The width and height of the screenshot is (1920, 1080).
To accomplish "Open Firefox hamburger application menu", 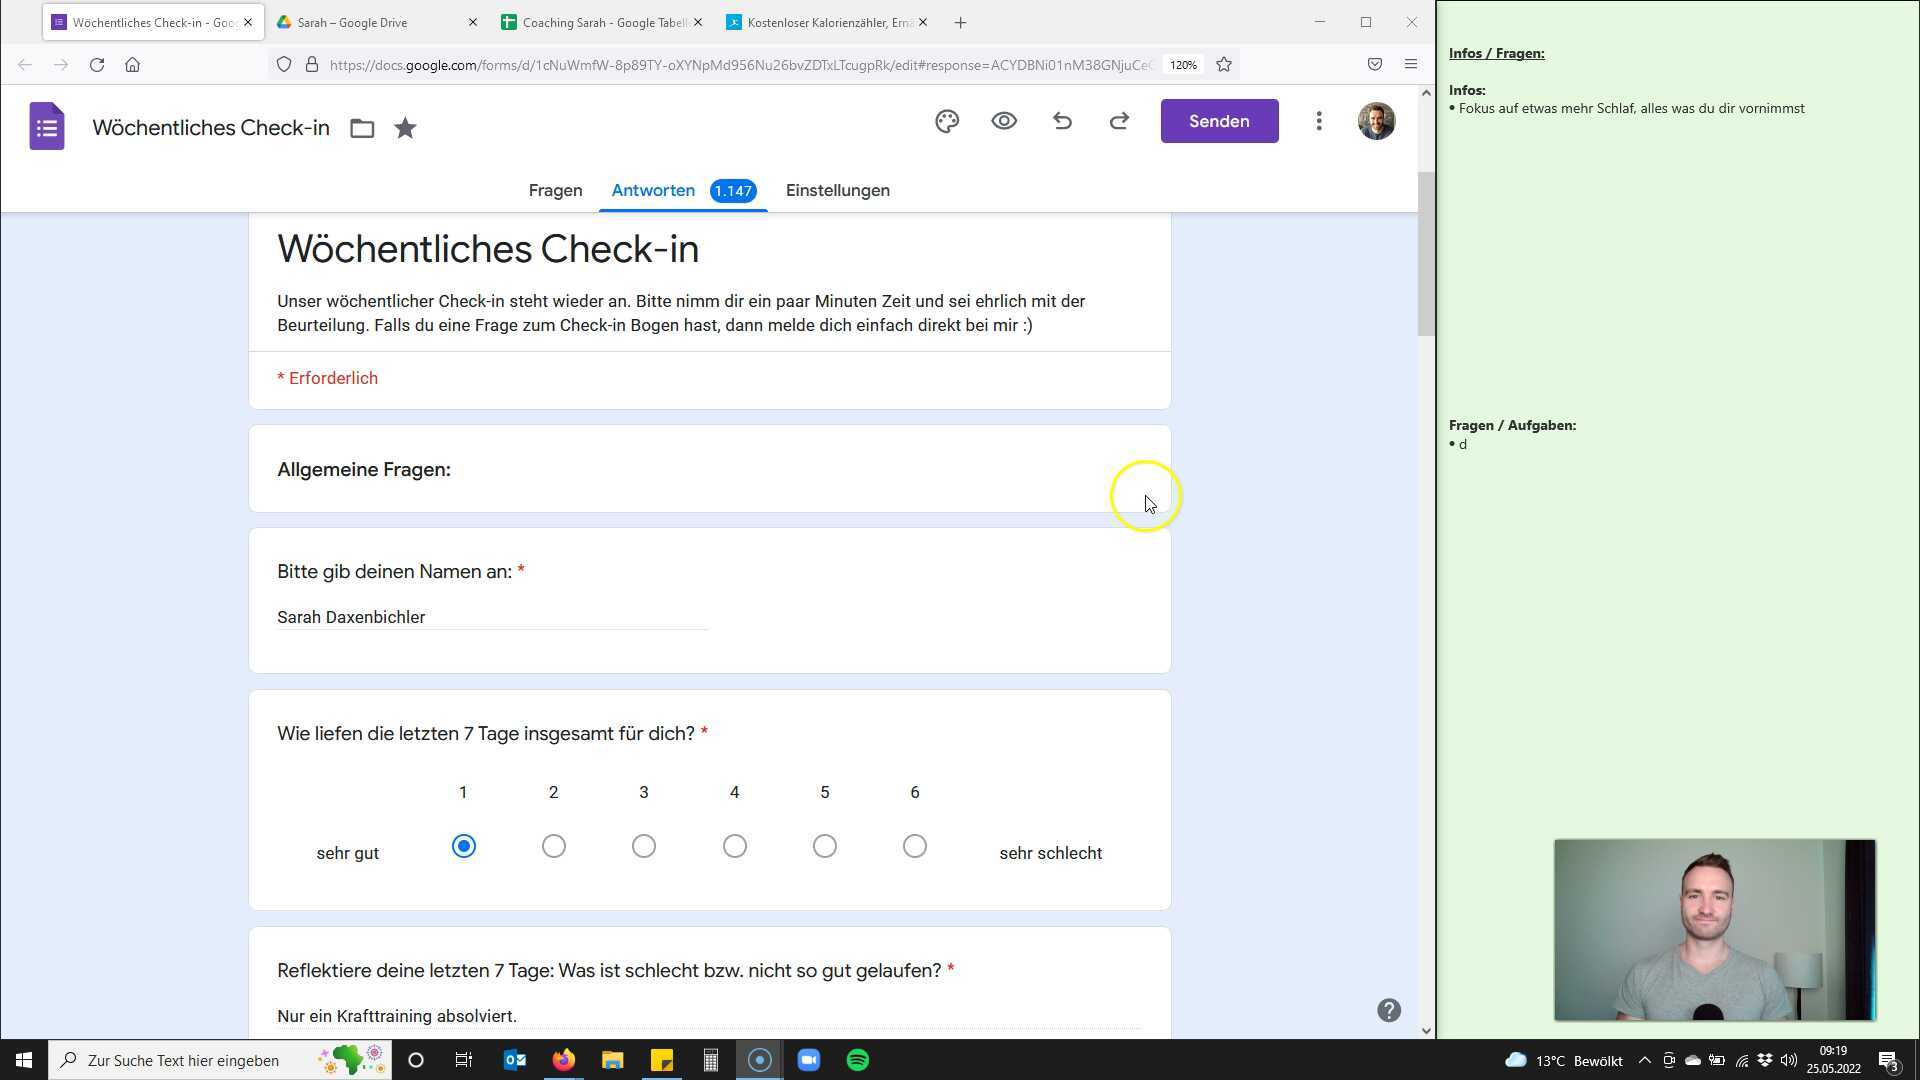I will pos(1411,65).
